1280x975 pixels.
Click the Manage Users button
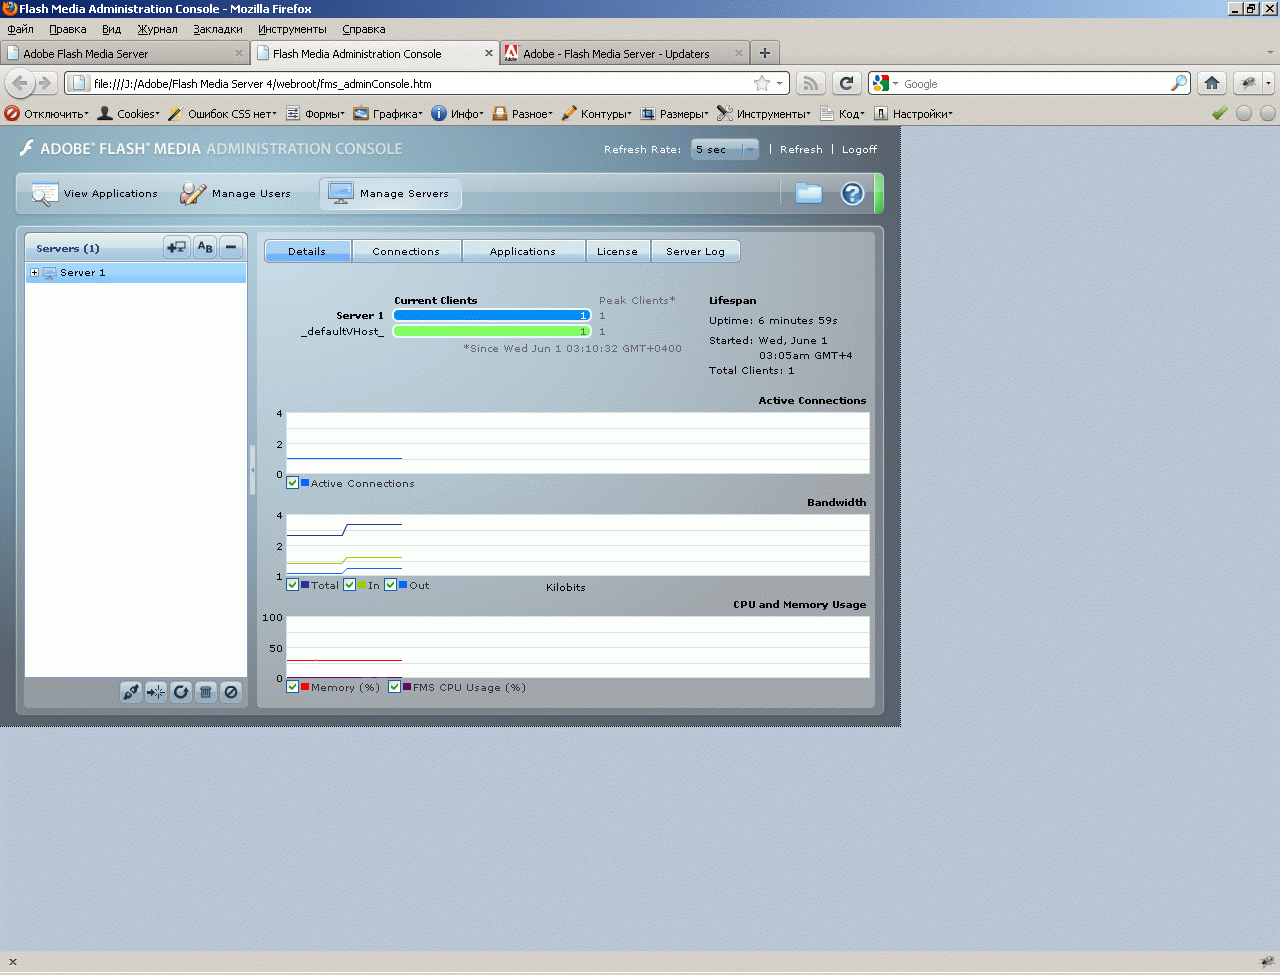pyautogui.click(x=236, y=193)
